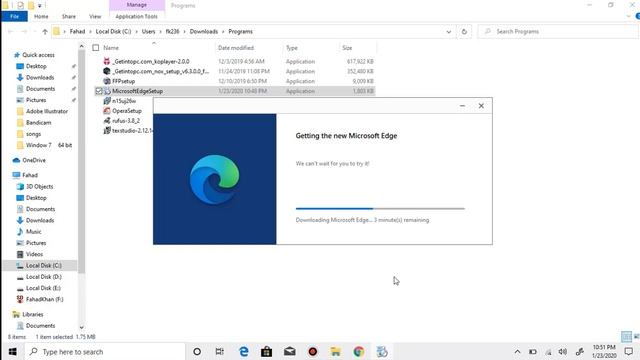Click the taskbar search box
This screenshot has height=360, width=640.
coord(105,351)
